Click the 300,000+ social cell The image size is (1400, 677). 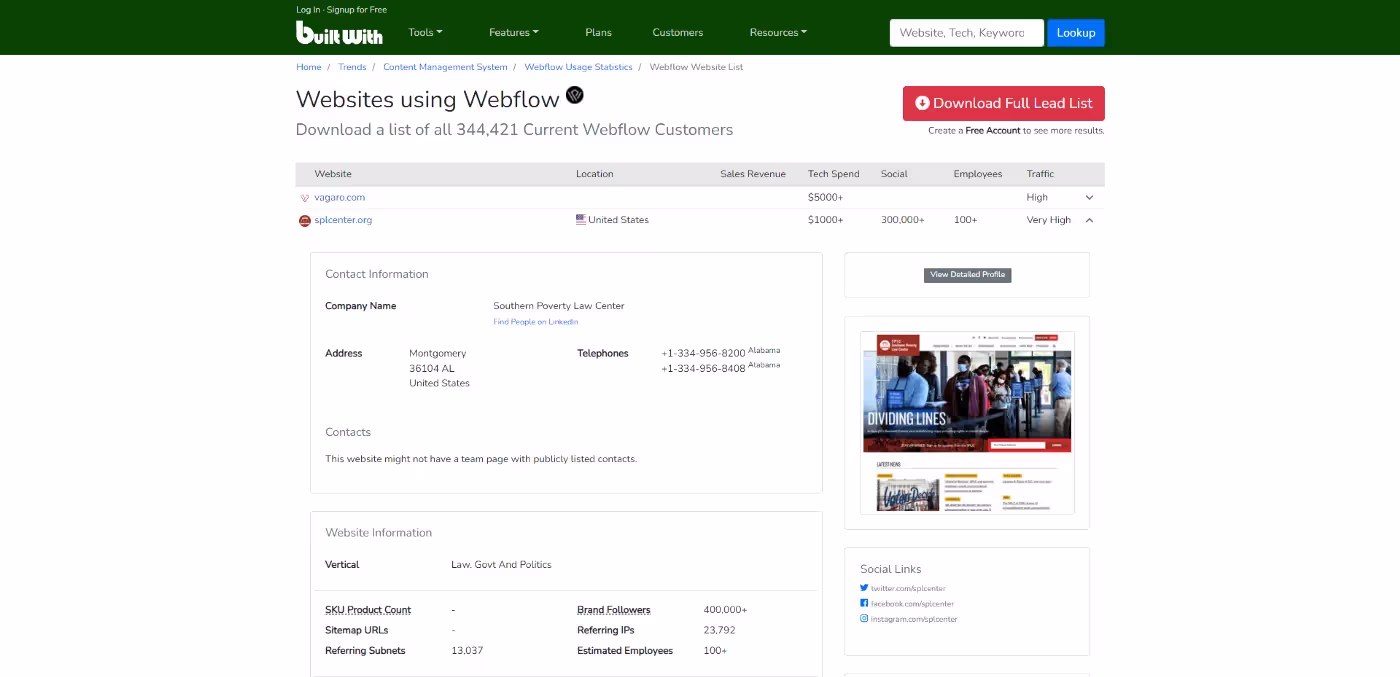903,220
